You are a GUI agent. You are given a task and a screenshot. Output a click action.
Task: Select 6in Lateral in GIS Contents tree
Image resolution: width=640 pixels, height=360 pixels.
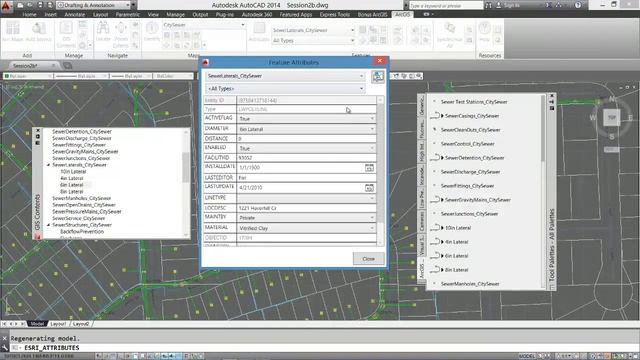tap(71, 185)
